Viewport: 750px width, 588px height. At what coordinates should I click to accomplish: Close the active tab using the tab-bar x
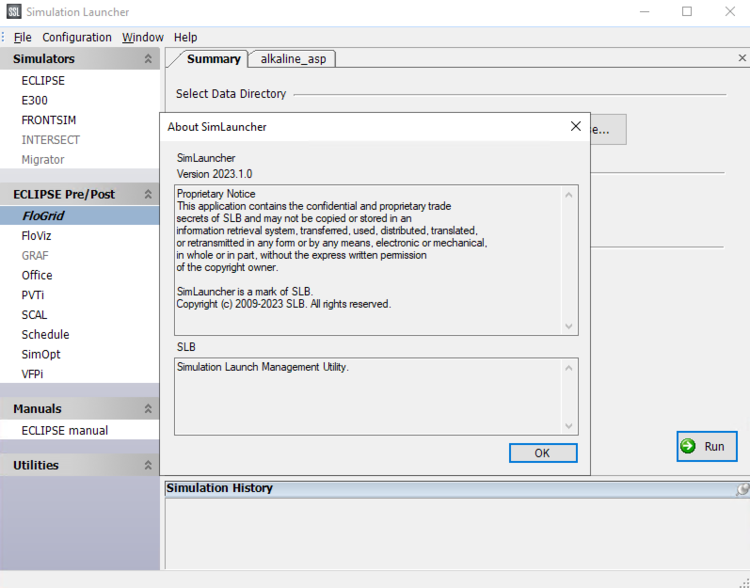pyautogui.click(x=742, y=58)
